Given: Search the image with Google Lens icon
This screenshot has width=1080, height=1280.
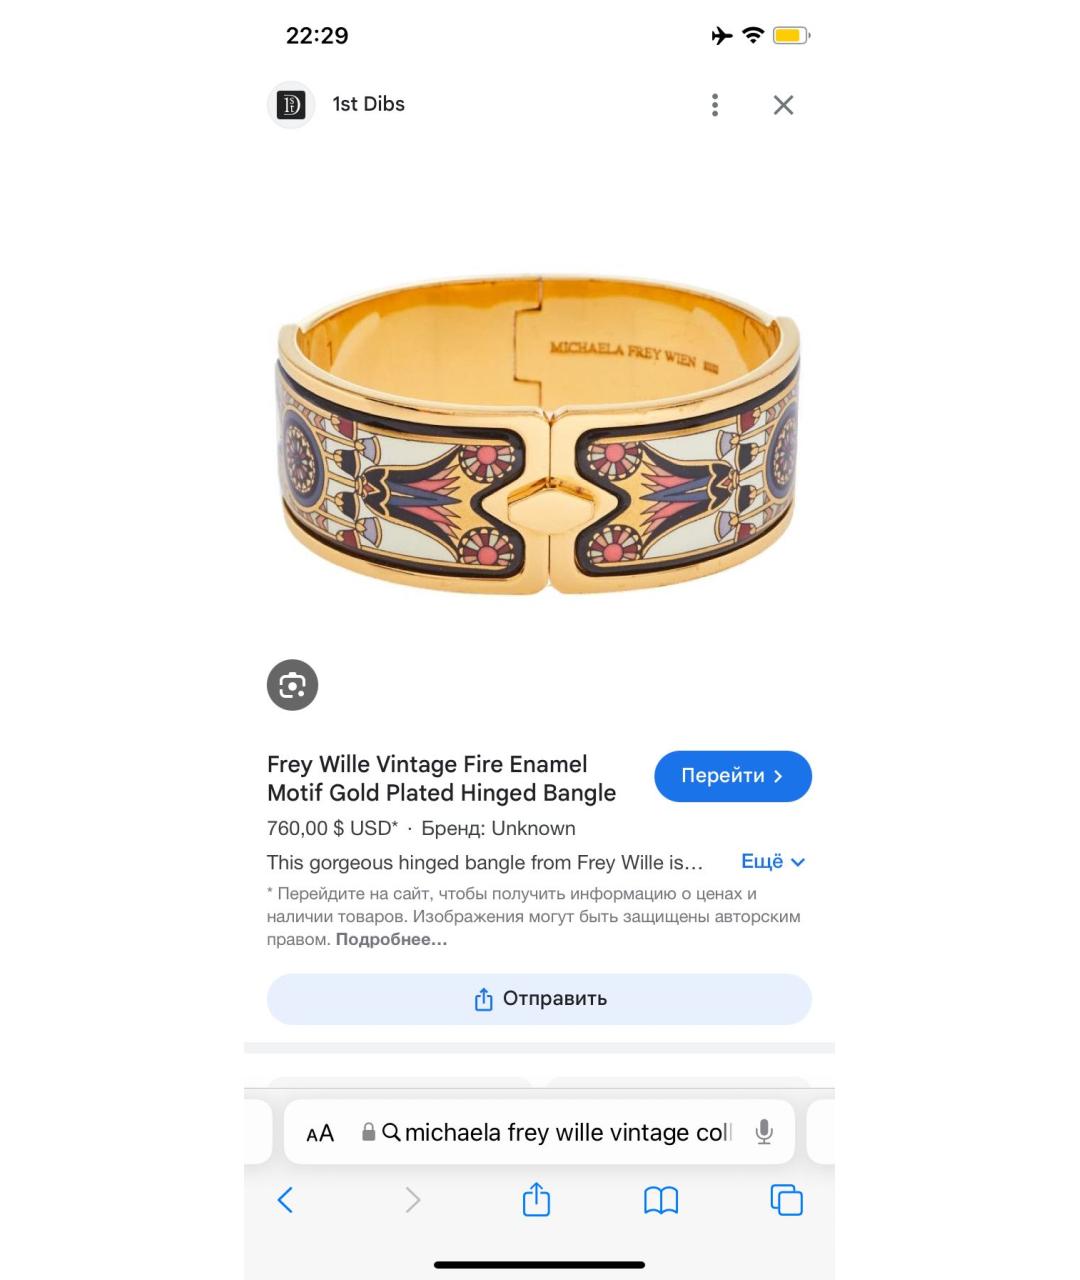Looking at the screenshot, I should tap(292, 685).
